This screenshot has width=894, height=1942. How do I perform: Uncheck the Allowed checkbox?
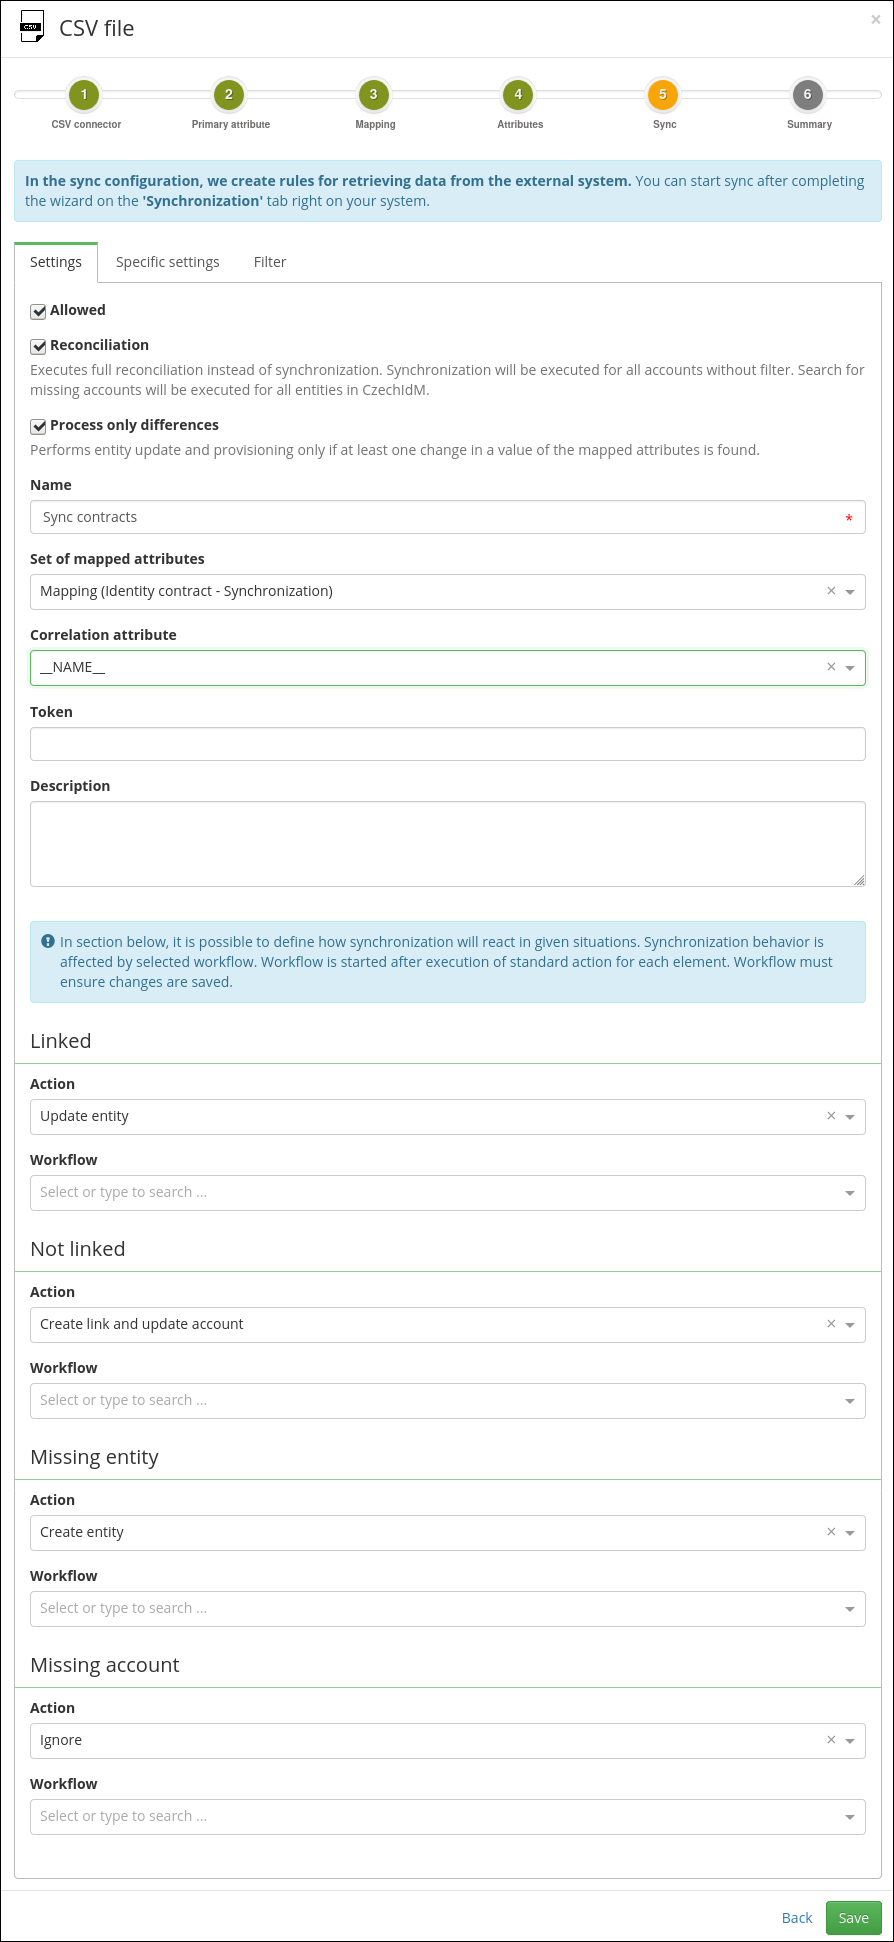[39, 311]
